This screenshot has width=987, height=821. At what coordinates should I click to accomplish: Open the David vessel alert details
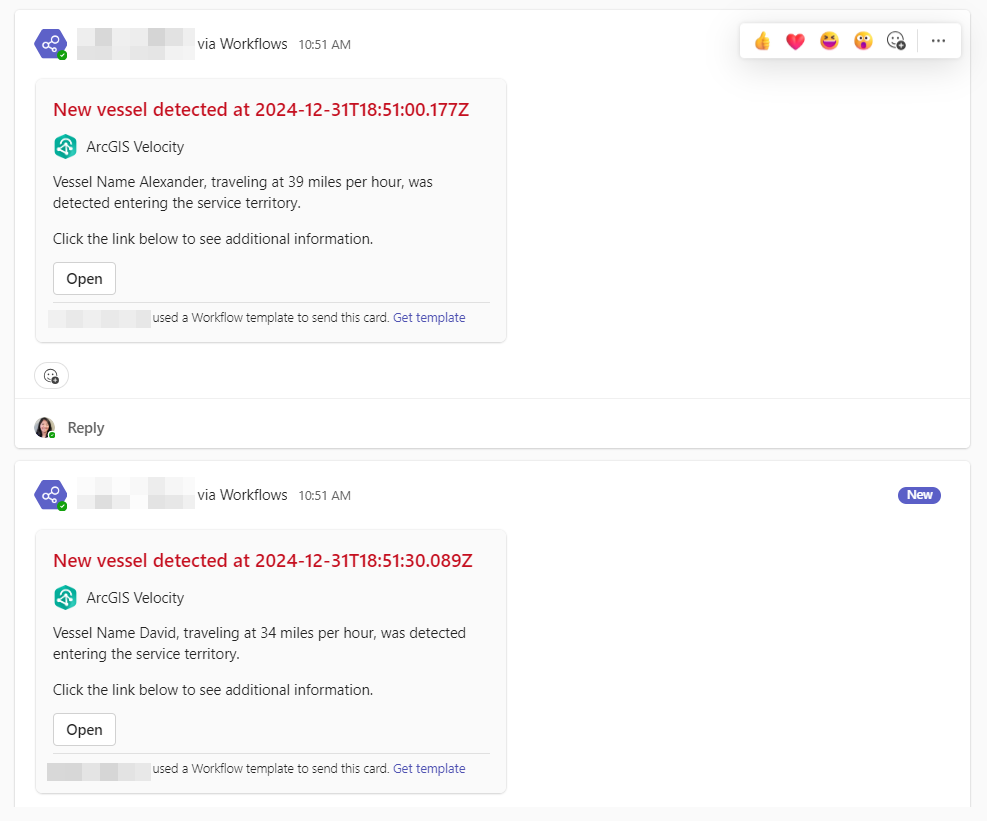tap(84, 730)
